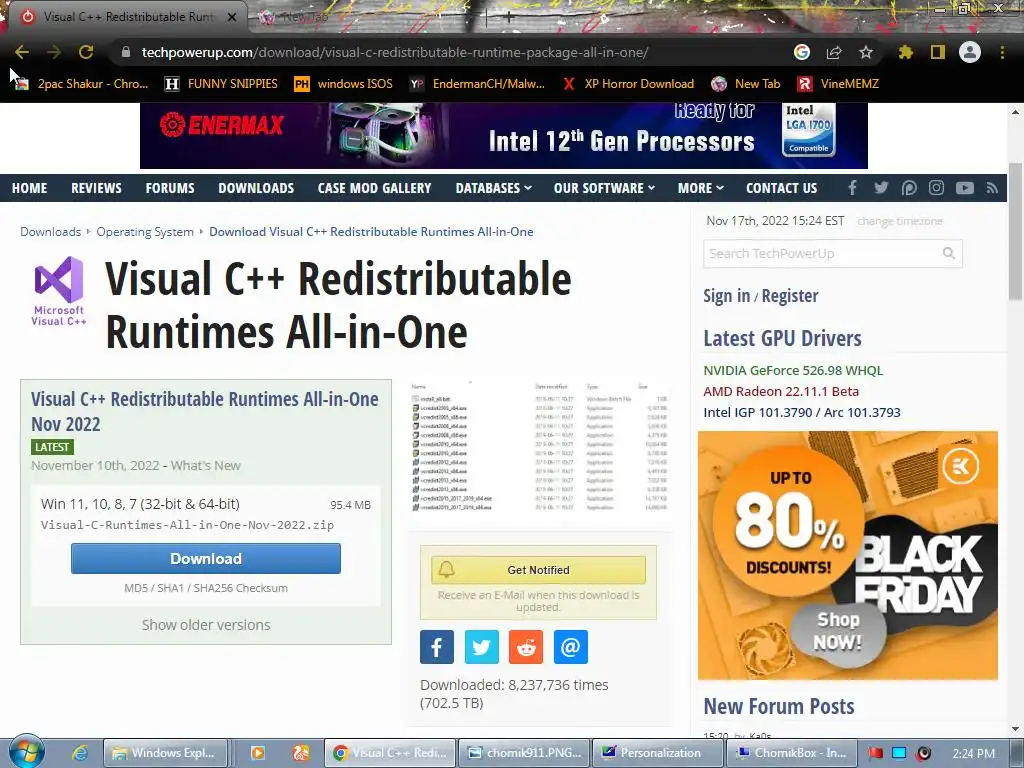The image size is (1024, 768).
Task: Launch Internet Explorer from the taskbar
Action: tap(80, 753)
